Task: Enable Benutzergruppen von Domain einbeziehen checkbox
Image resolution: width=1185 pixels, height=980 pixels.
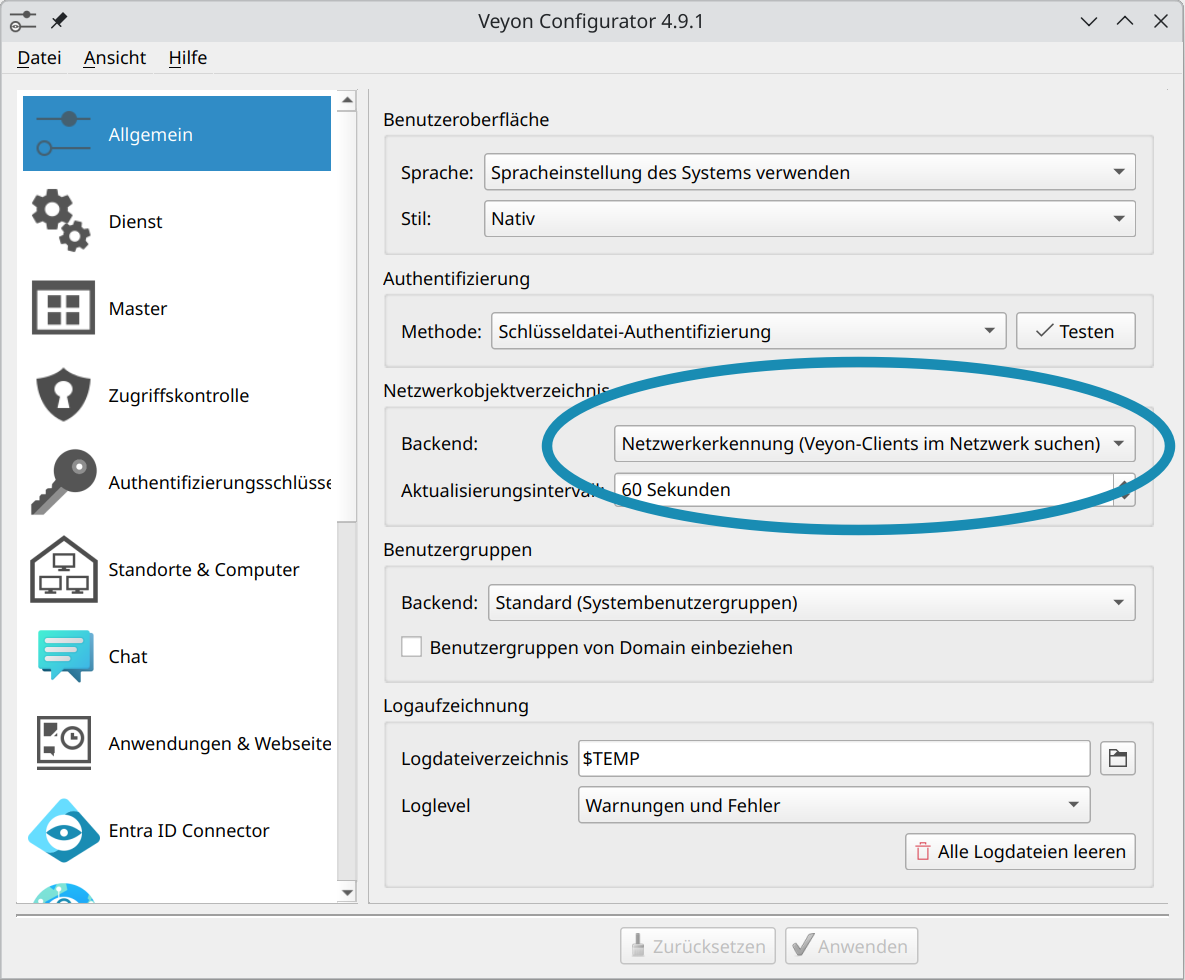Action: [411, 647]
